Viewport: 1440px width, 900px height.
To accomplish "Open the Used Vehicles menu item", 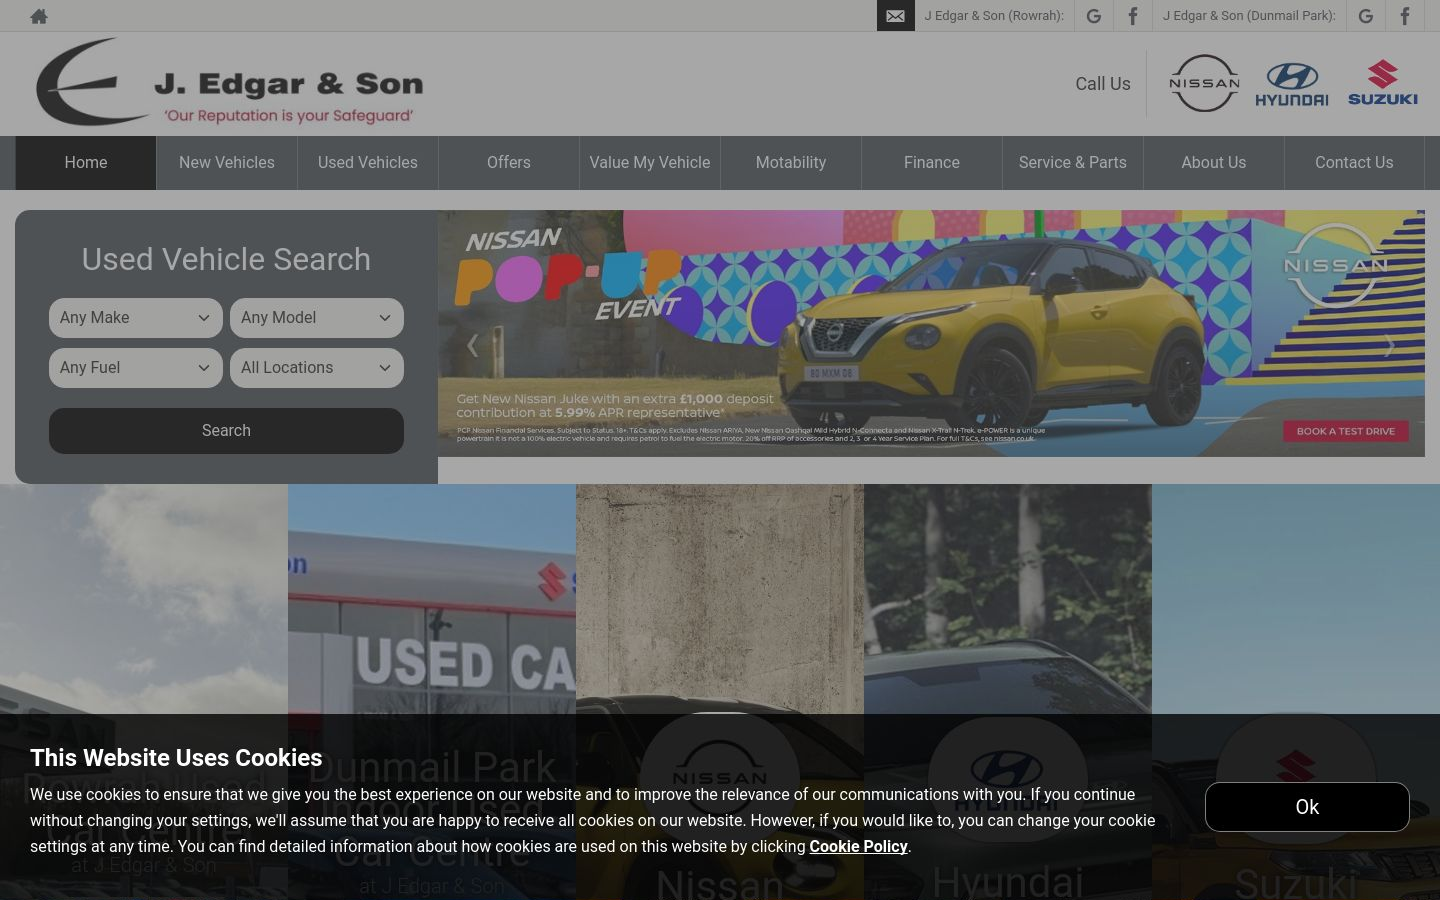I will point(368,163).
